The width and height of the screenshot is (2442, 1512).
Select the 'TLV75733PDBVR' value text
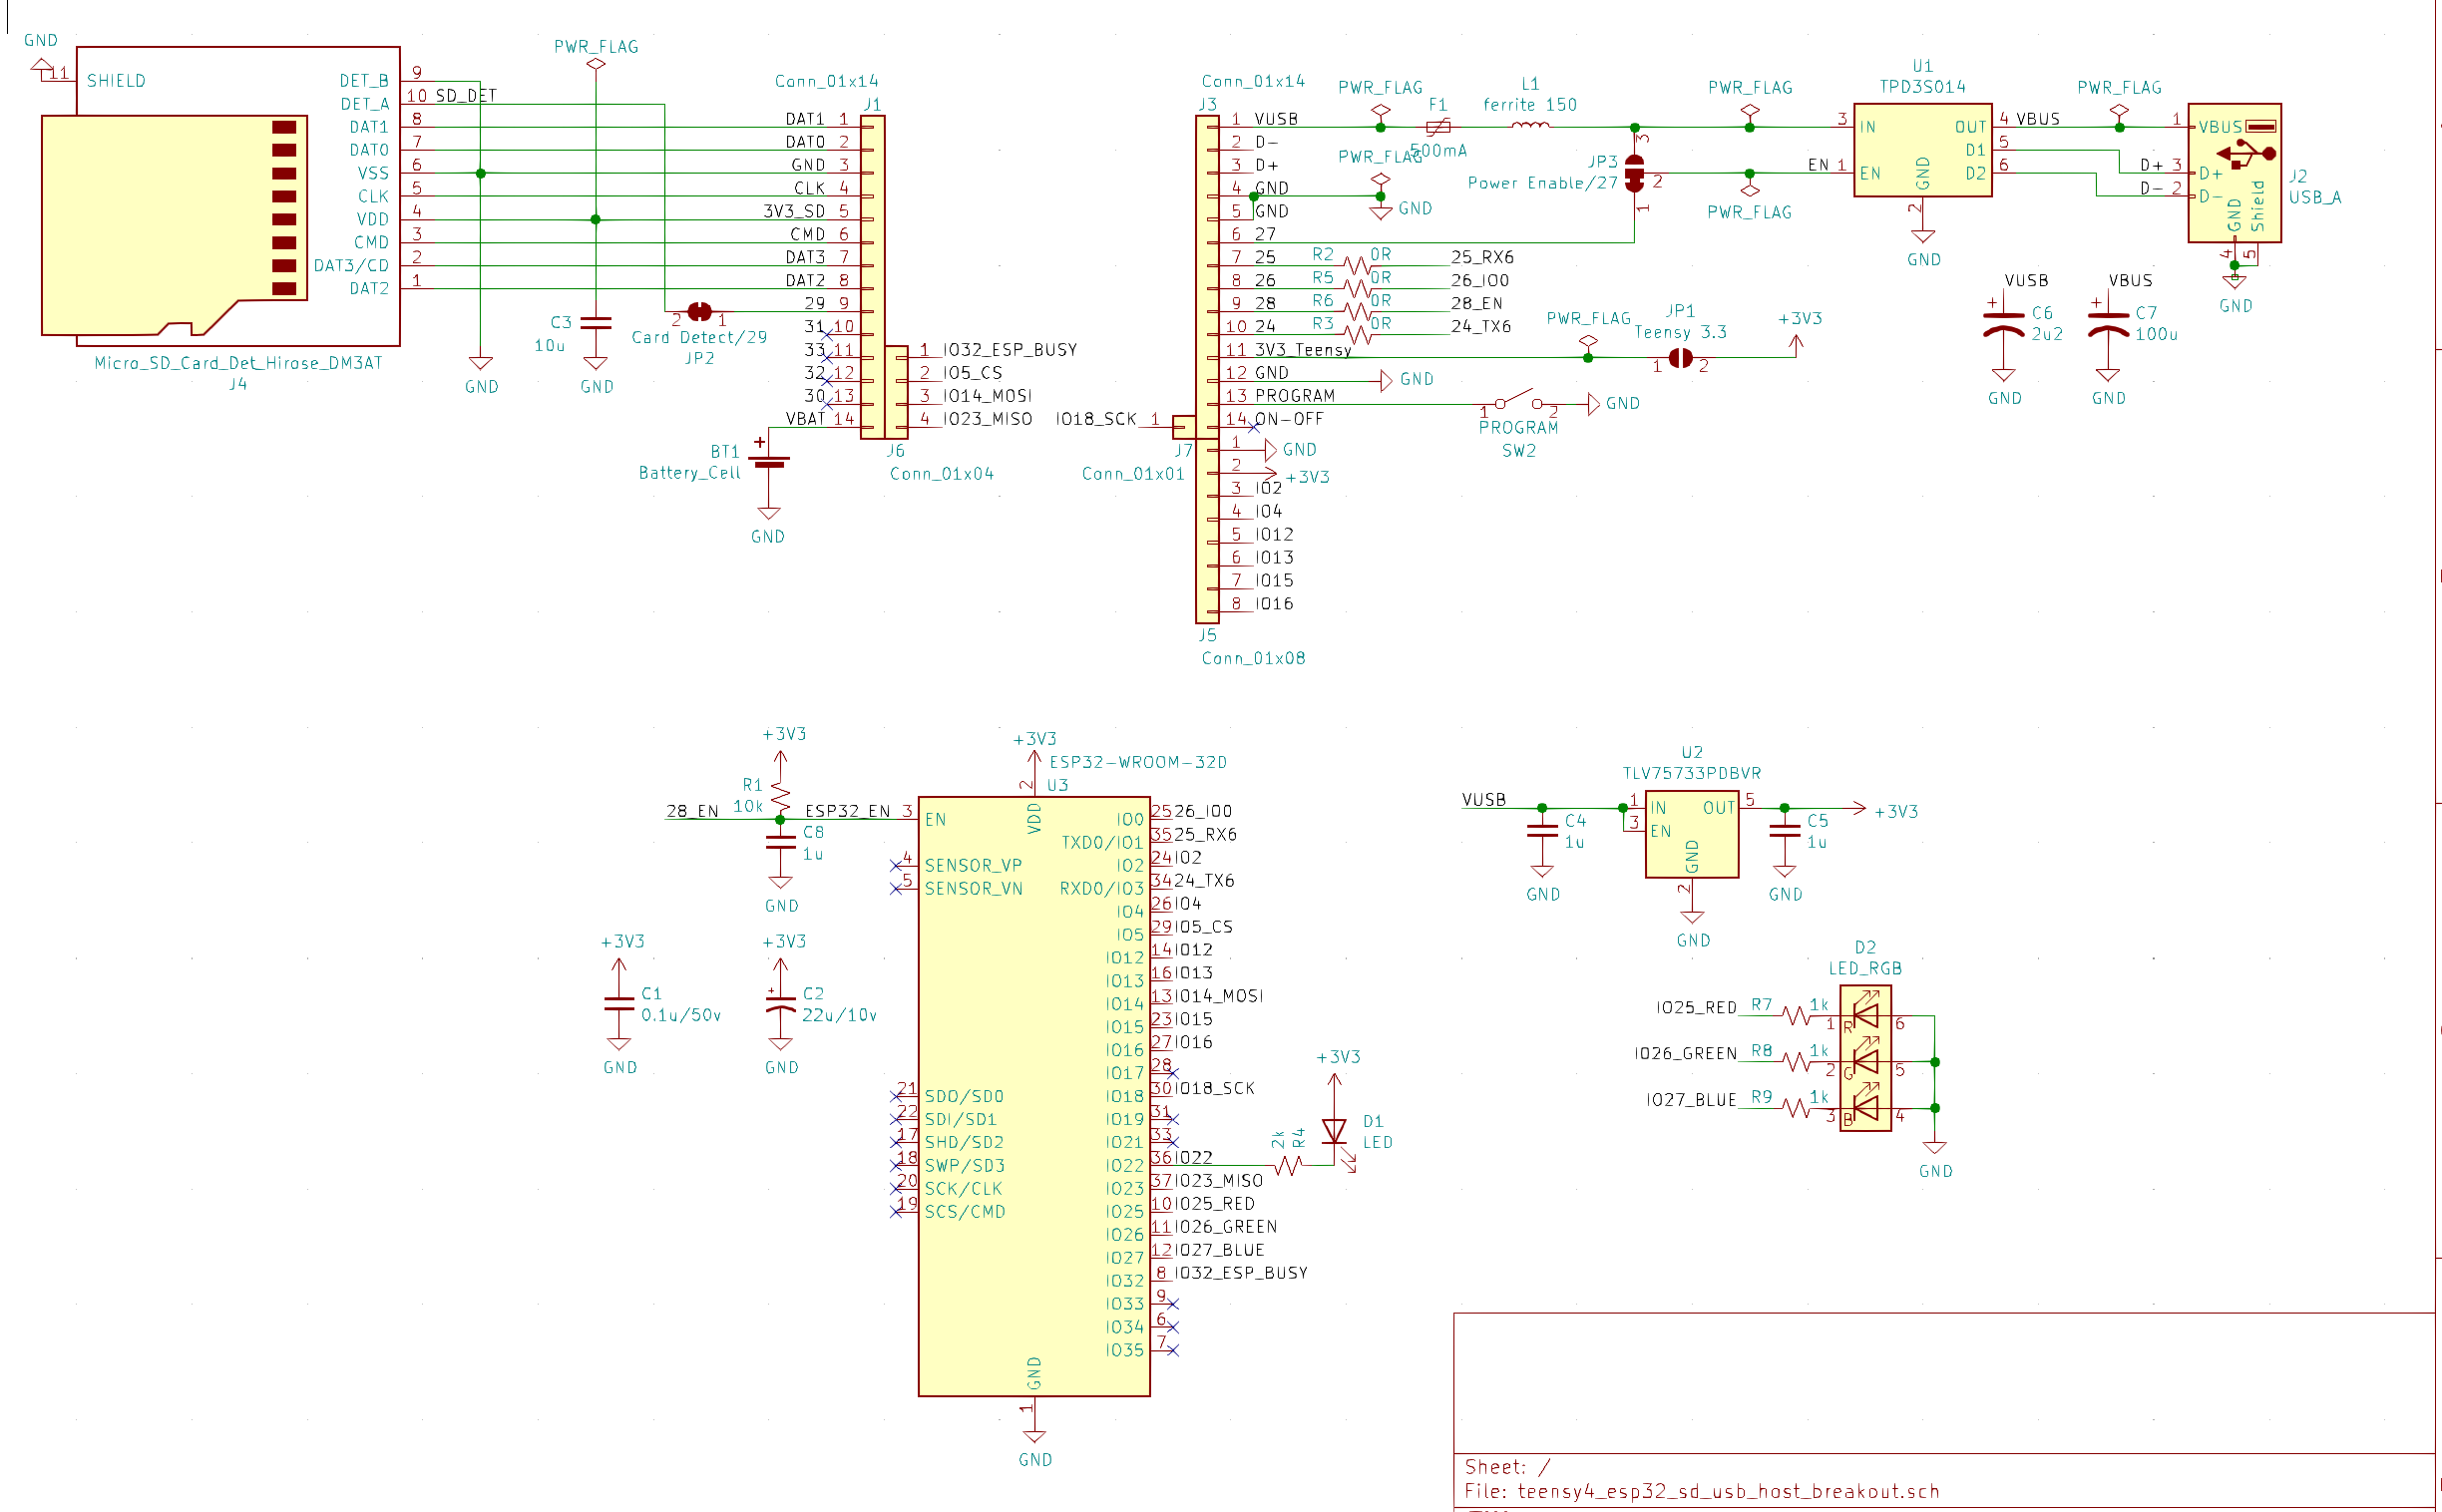coord(1692,773)
